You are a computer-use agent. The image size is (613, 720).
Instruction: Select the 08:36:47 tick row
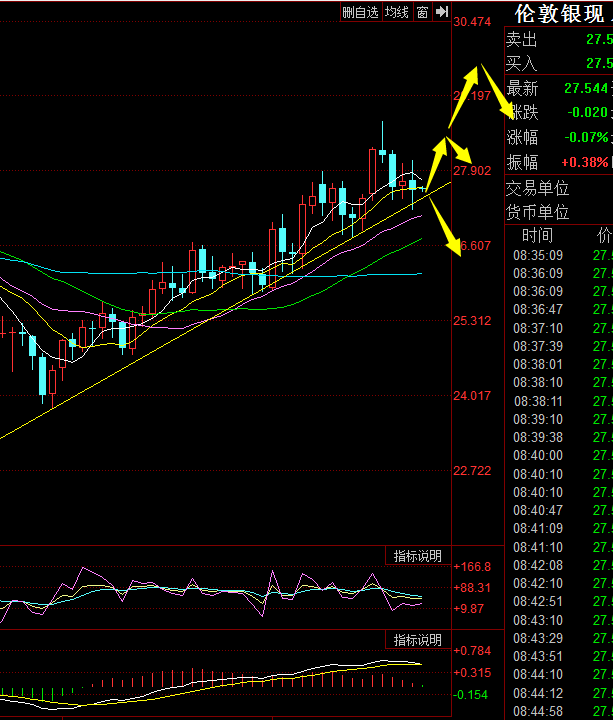click(x=563, y=309)
